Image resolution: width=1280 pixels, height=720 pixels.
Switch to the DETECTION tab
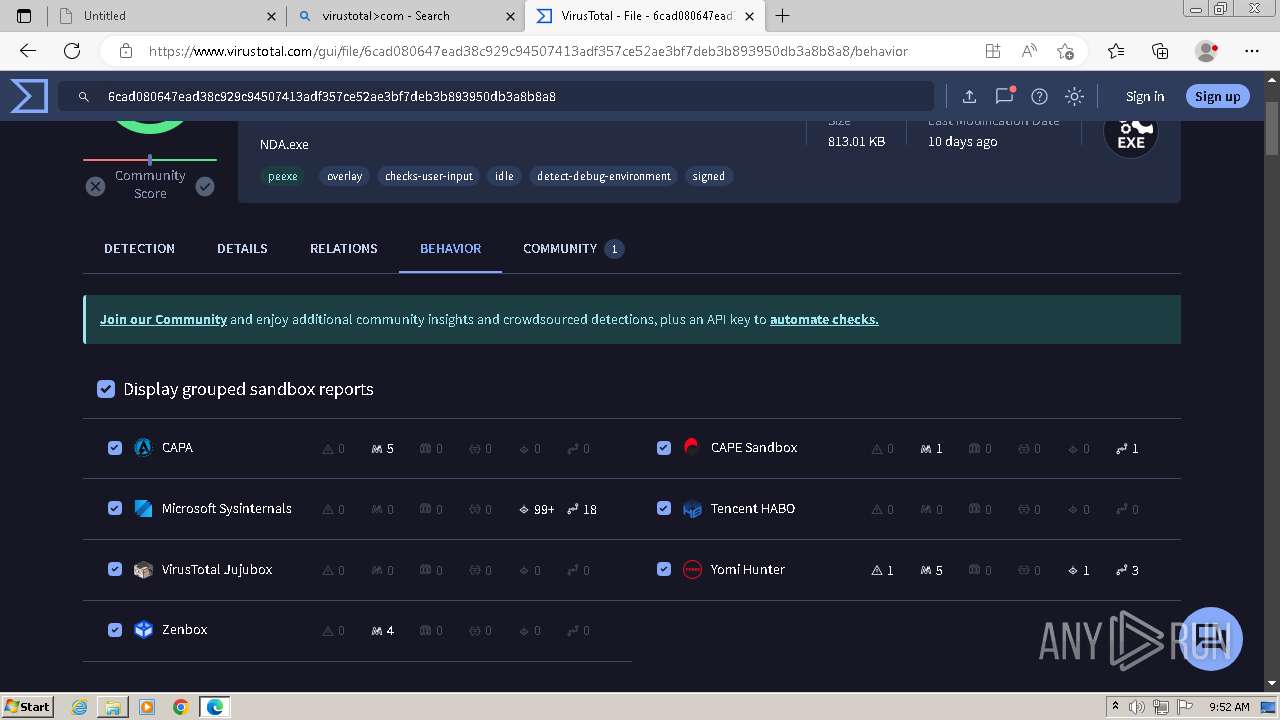point(139,248)
